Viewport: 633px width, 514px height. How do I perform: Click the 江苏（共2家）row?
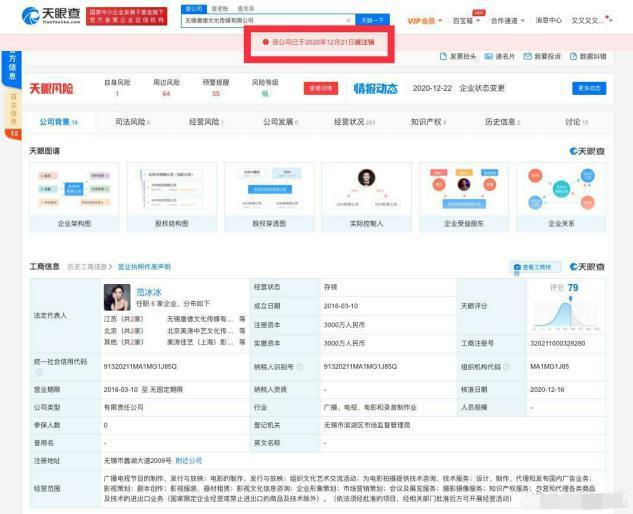174,319
